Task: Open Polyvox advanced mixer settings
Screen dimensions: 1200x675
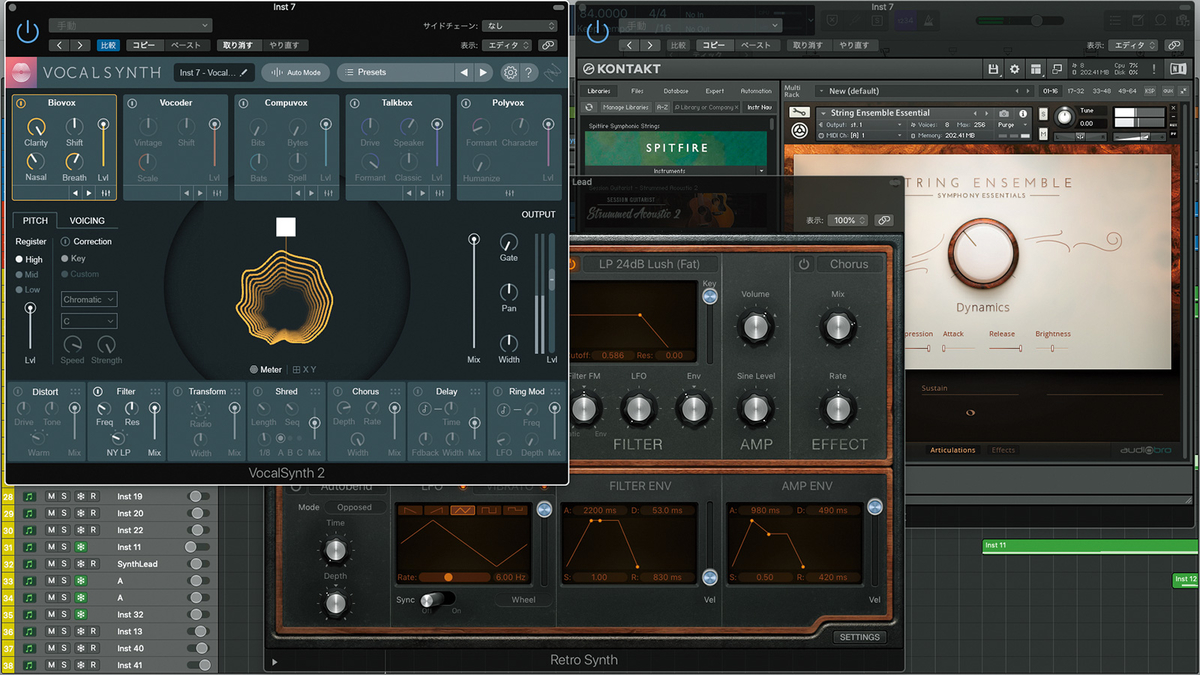Action: point(510,192)
